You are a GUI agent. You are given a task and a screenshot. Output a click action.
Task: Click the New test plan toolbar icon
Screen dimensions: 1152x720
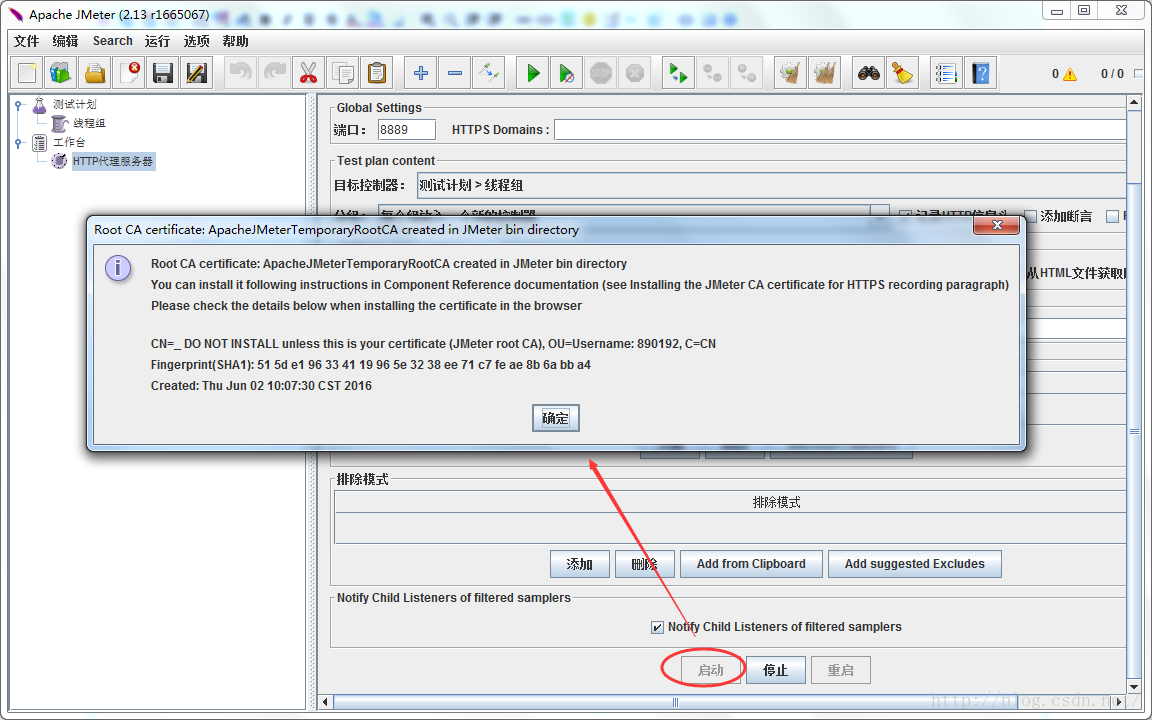pos(27,73)
